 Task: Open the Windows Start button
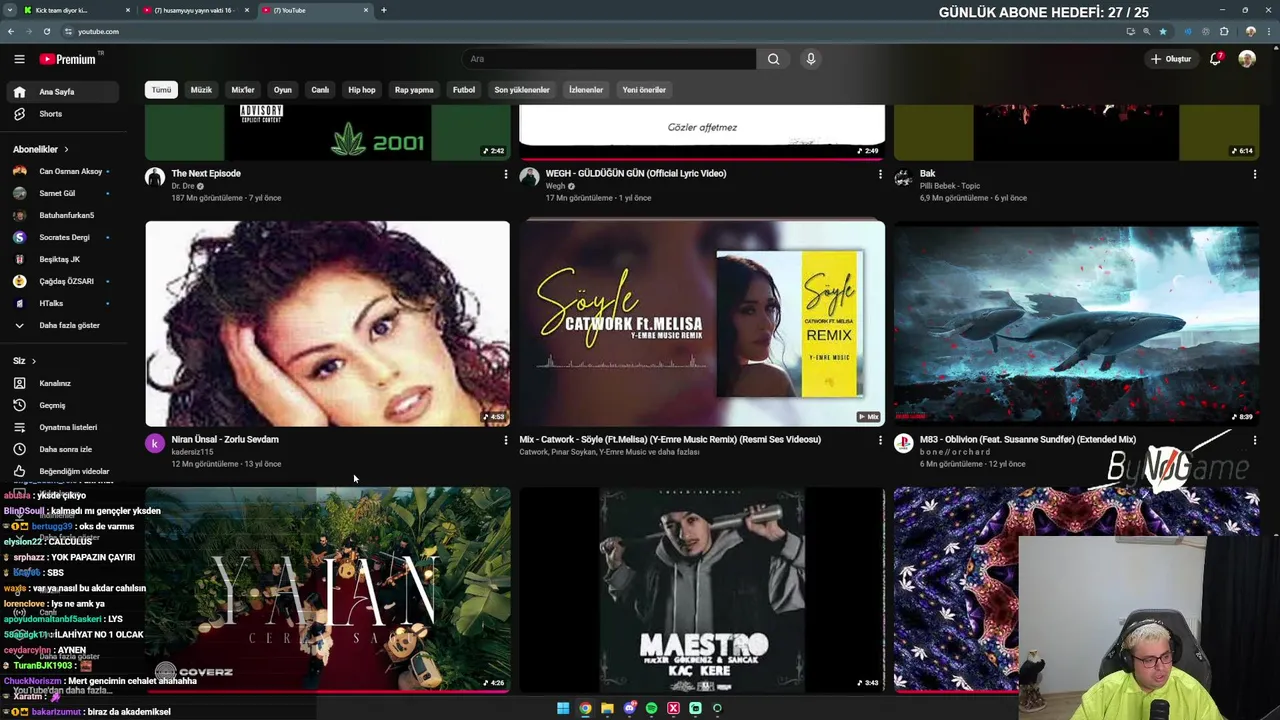point(563,708)
